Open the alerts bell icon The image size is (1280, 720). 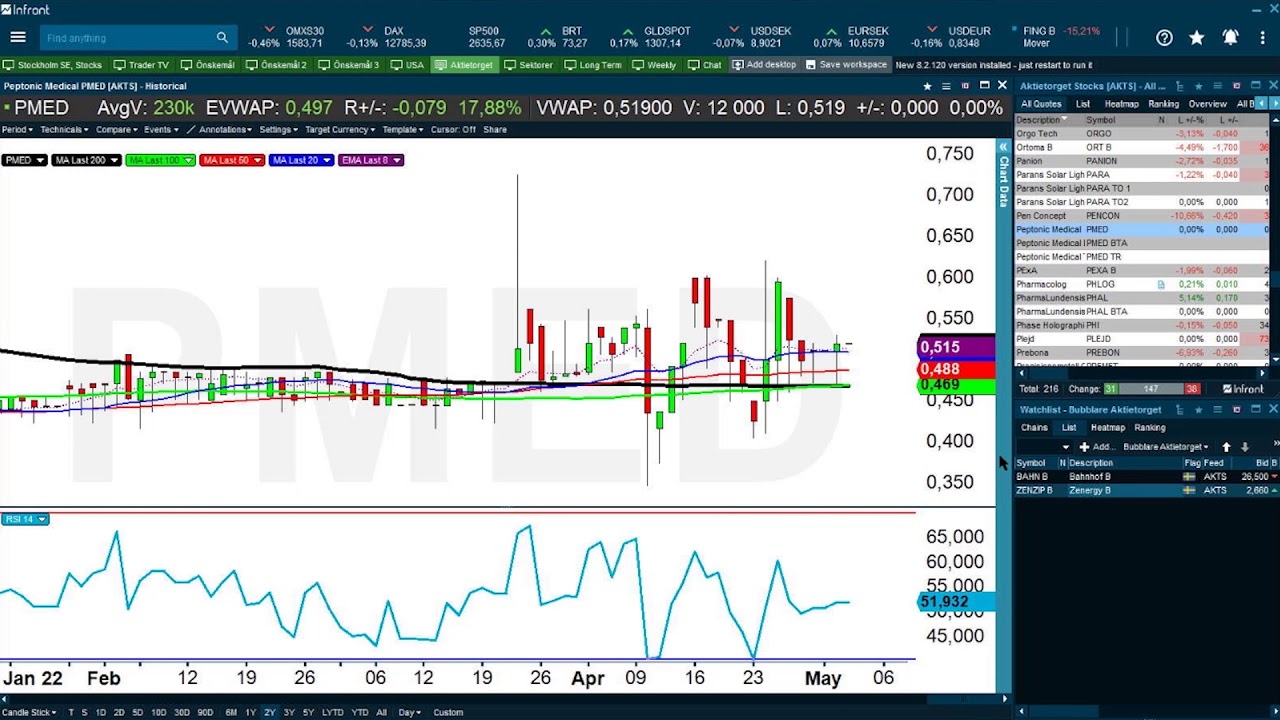pos(1230,38)
